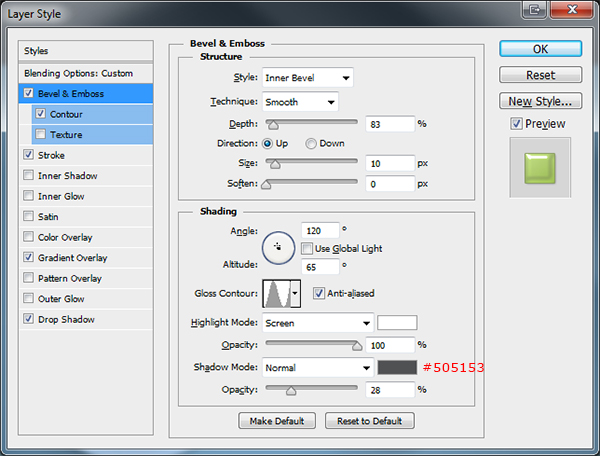Open the Highlight Mode dropdown

click(x=318, y=323)
